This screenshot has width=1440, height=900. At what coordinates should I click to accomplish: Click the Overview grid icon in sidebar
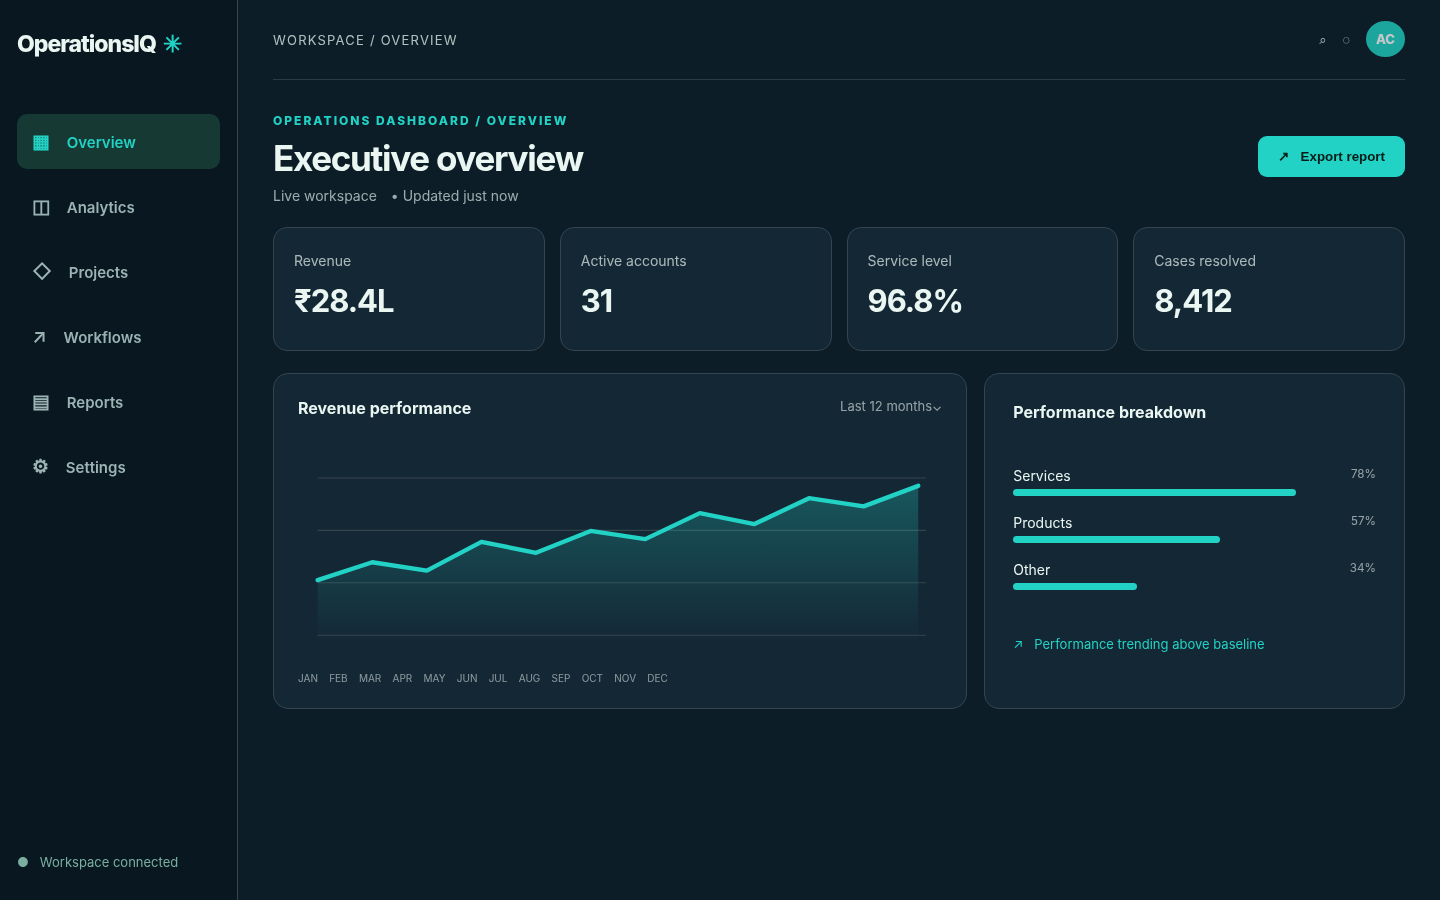[x=41, y=142]
